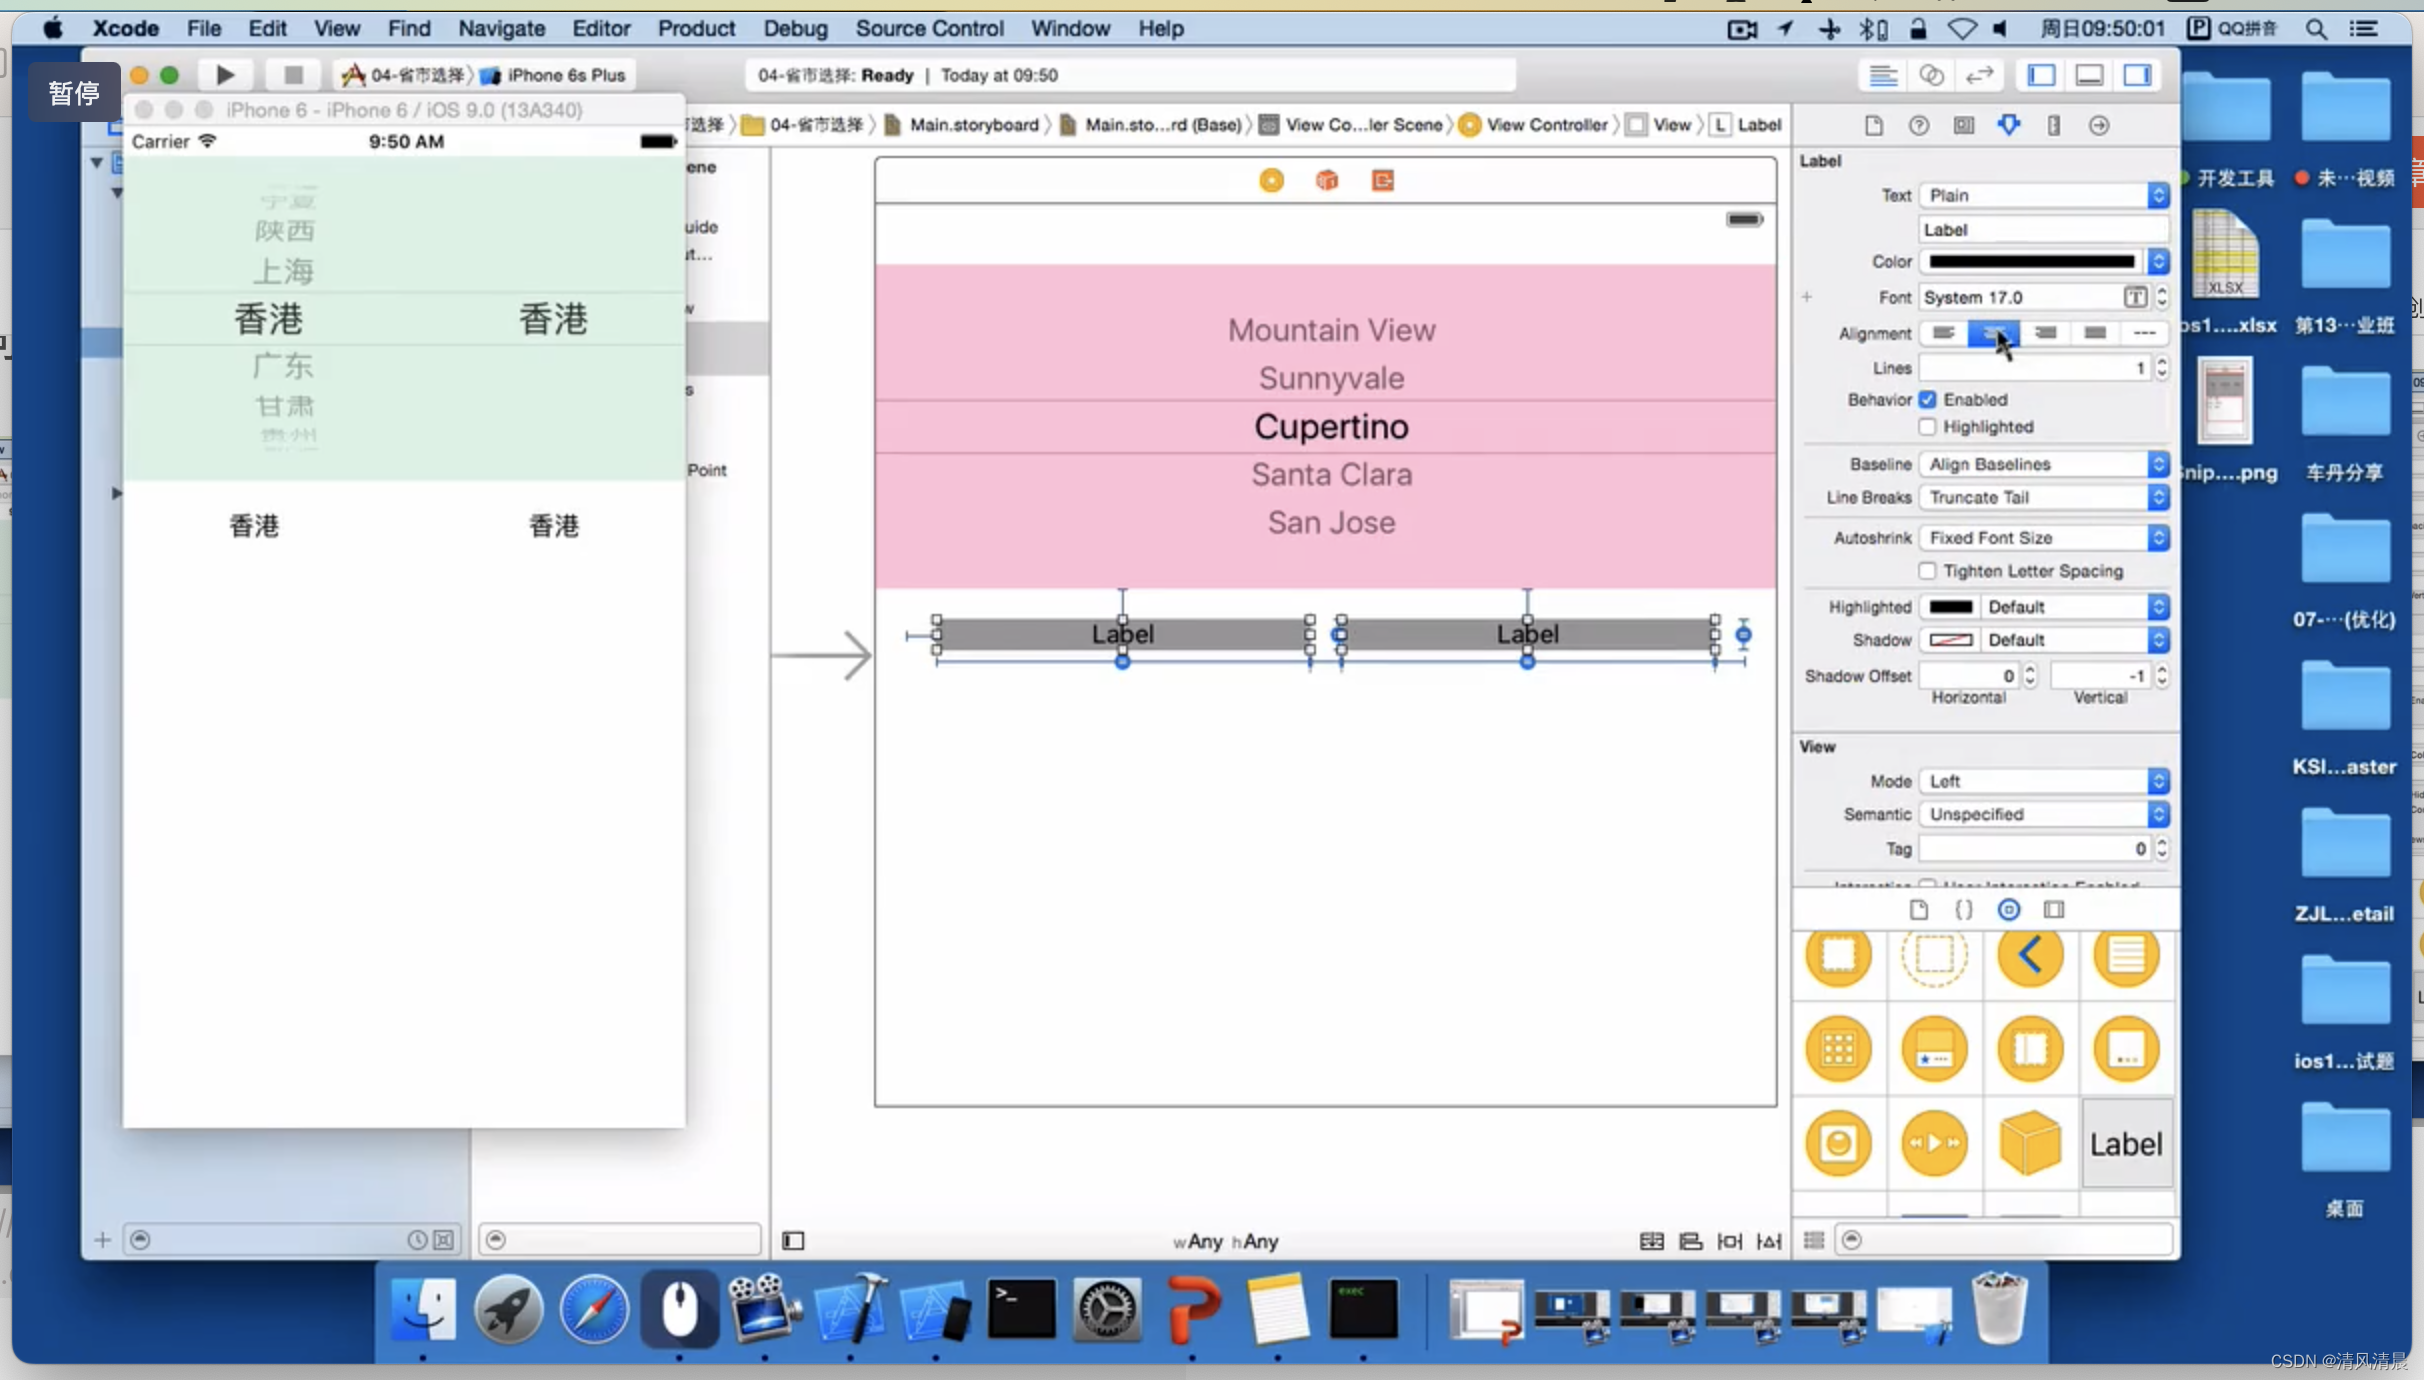Click the wAny hAny size class control
Viewport: 2424px width, 1380px height.
1225,1241
